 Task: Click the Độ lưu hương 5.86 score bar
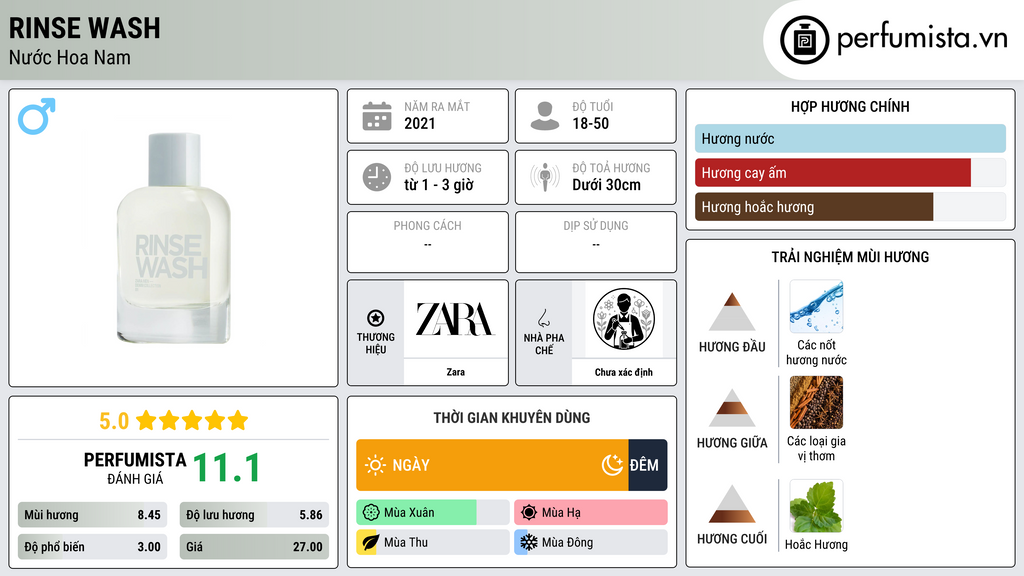pyautogui.click(x=254, y=515)
